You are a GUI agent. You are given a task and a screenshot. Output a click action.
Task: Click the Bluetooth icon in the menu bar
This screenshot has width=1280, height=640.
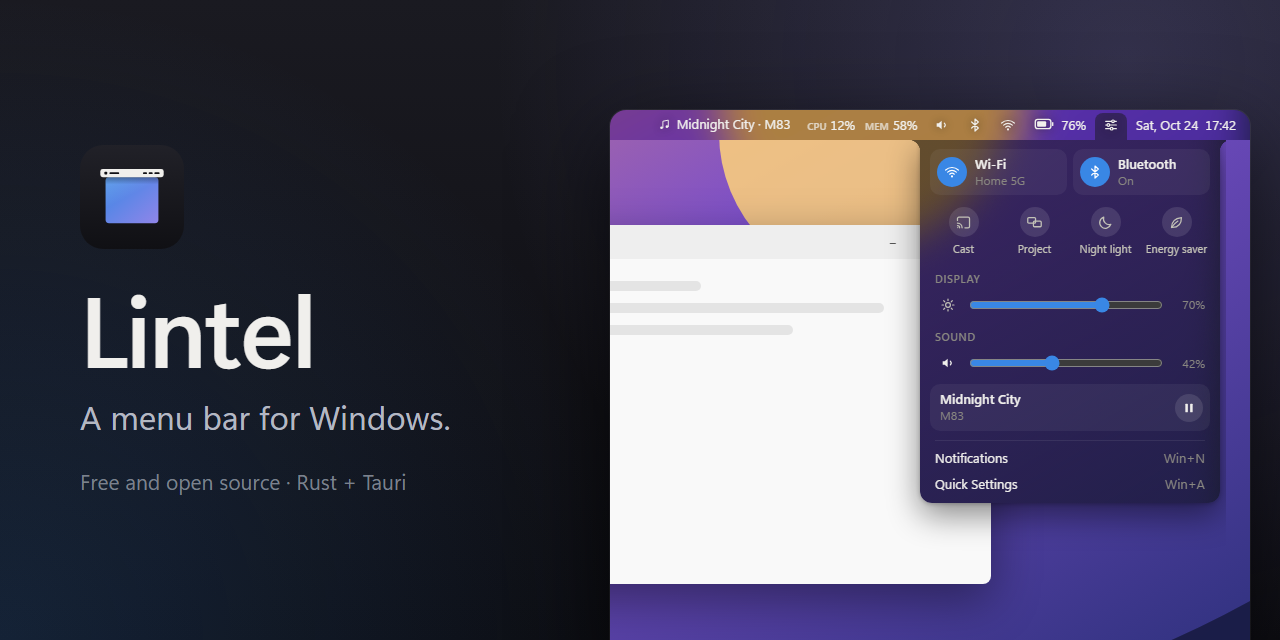click(975, 125)
